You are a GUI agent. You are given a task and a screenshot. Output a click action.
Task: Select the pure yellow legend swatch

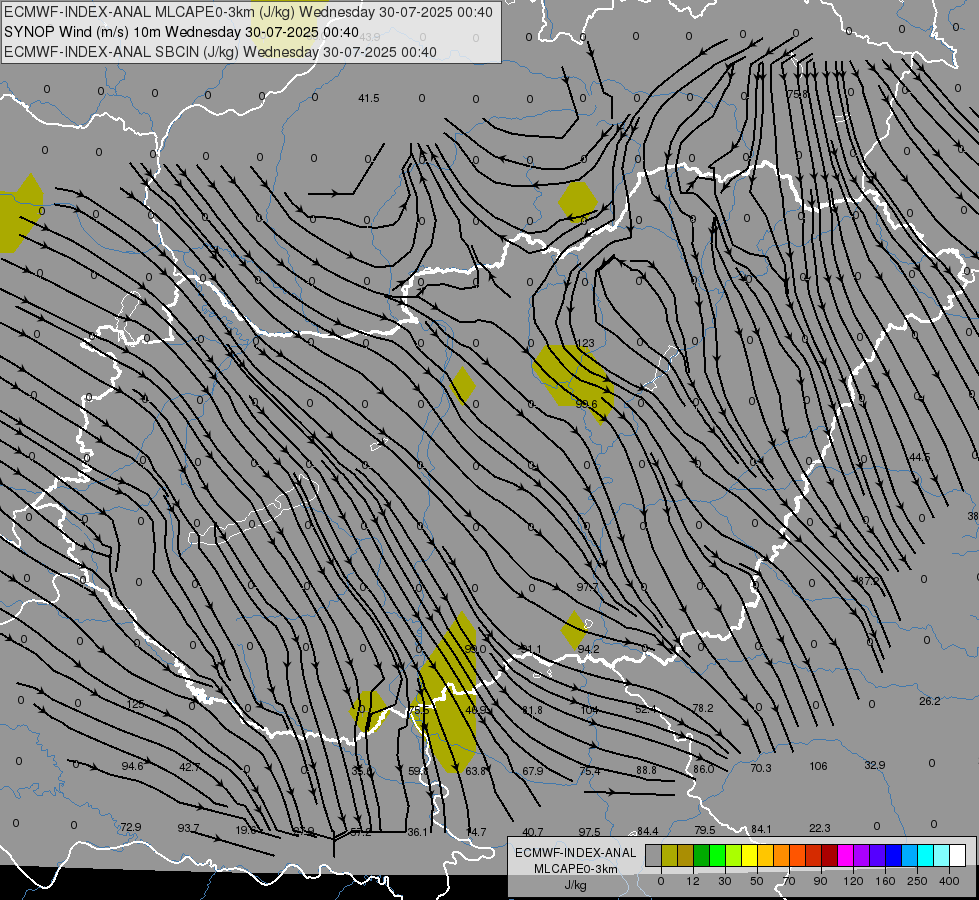[x=749, y=855]
